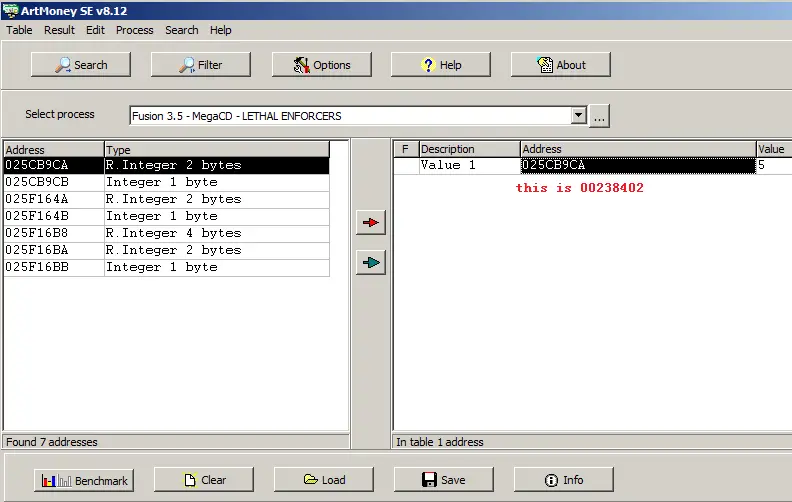This screenshot has width=792, height=502.
Task: Click table address cell 025CB9CA
Action: click(x=638, y=165)
